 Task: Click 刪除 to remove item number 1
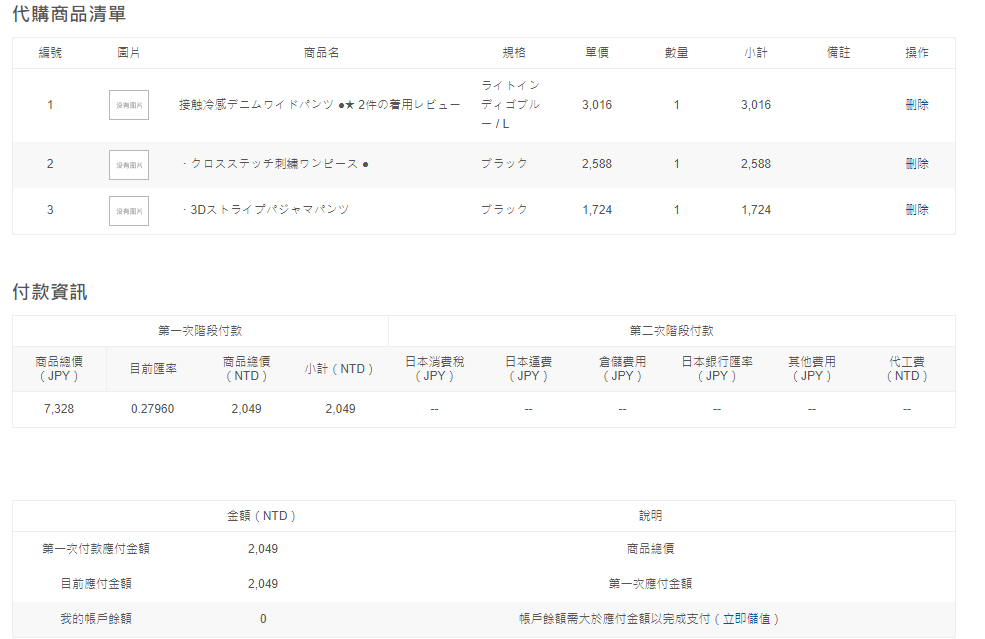919,104
